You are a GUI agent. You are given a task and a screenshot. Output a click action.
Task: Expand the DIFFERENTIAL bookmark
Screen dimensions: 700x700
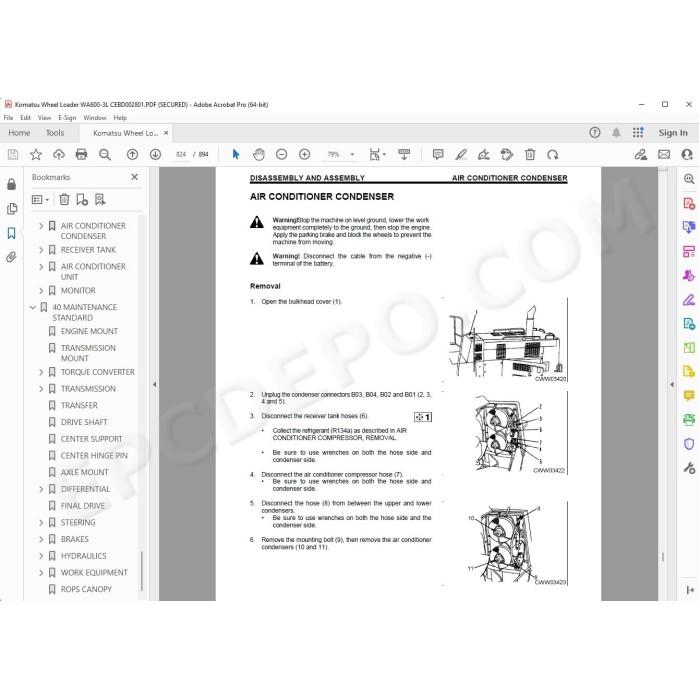click(41, 489)
